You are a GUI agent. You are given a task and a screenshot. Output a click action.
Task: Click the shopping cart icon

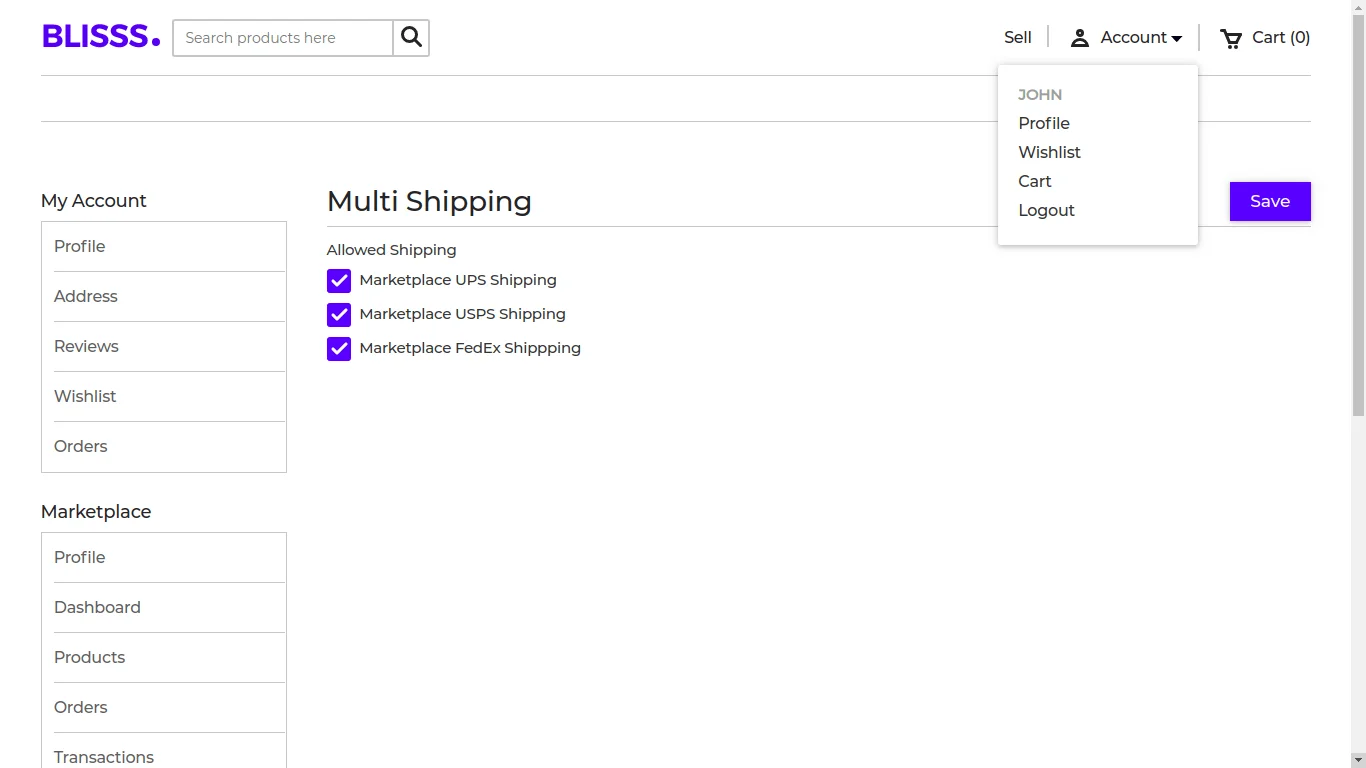coord(1231,38)
